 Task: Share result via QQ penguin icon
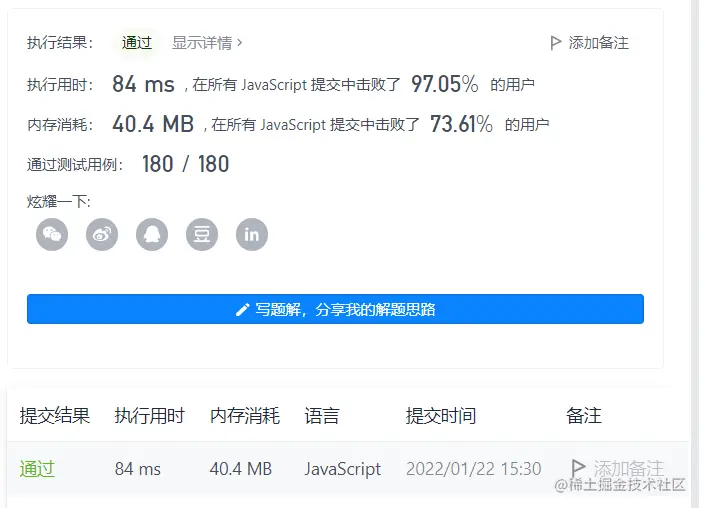(x=152, y=234)
